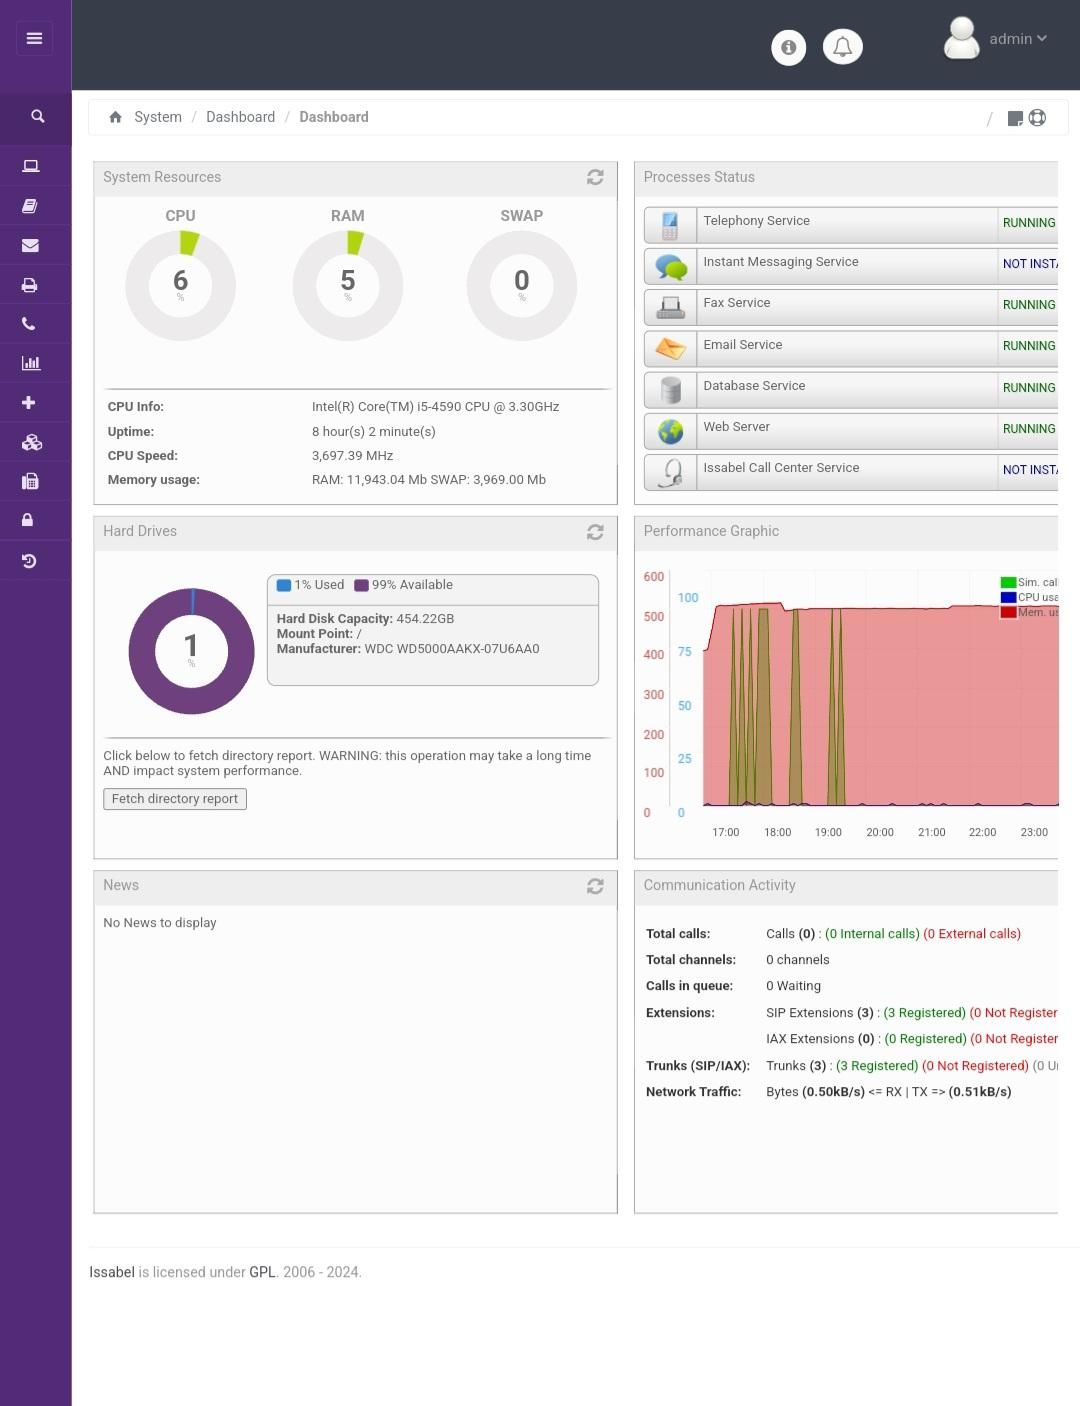Viewport: 1080px width, 1406px height.
Task: Click the home icon in breadcrumb
Action: (115, 117)
